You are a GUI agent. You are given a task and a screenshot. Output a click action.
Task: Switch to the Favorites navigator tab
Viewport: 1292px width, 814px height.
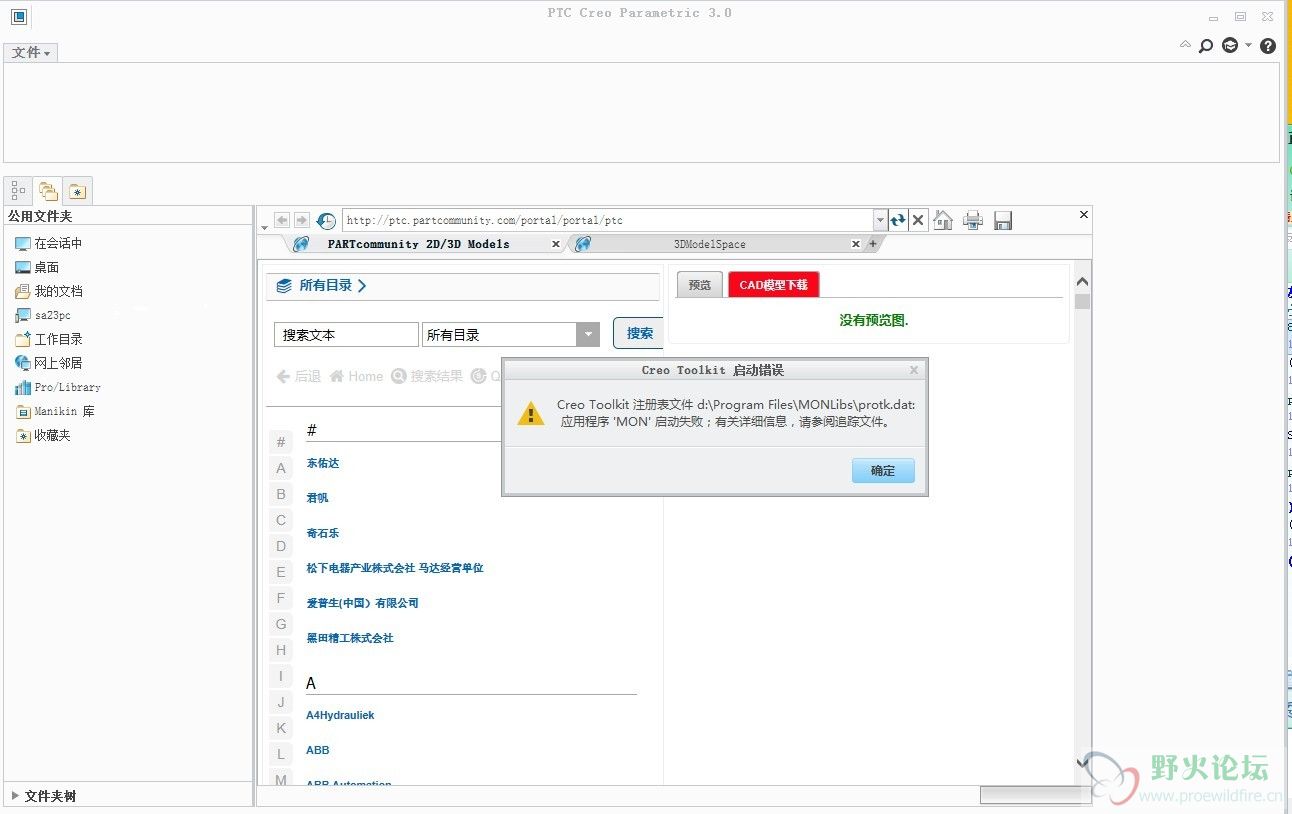(78, 190)
